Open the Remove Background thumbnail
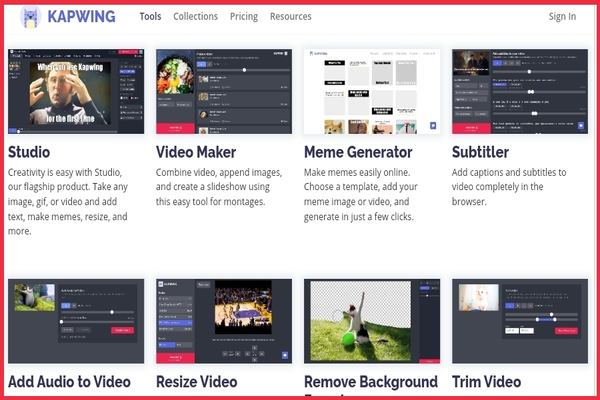 point(372,321)
